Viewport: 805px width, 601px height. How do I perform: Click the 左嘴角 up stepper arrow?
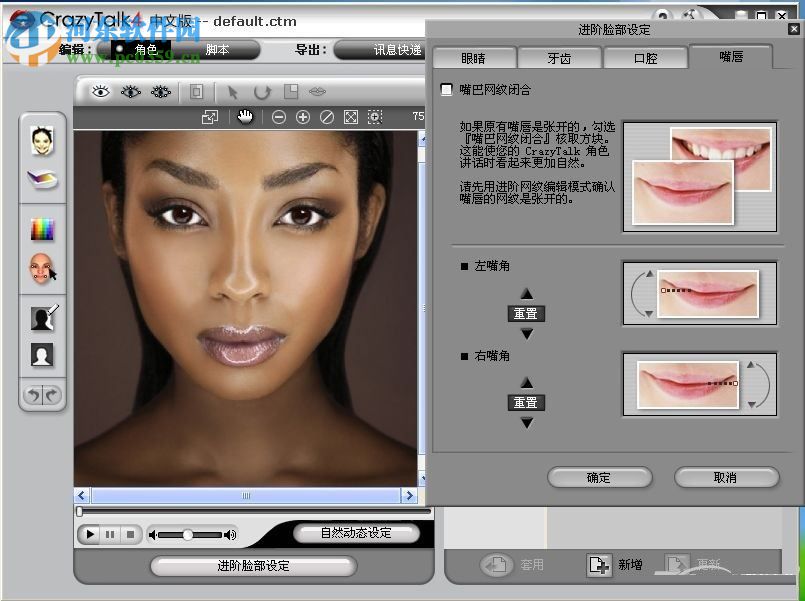[x=527, y=293]
